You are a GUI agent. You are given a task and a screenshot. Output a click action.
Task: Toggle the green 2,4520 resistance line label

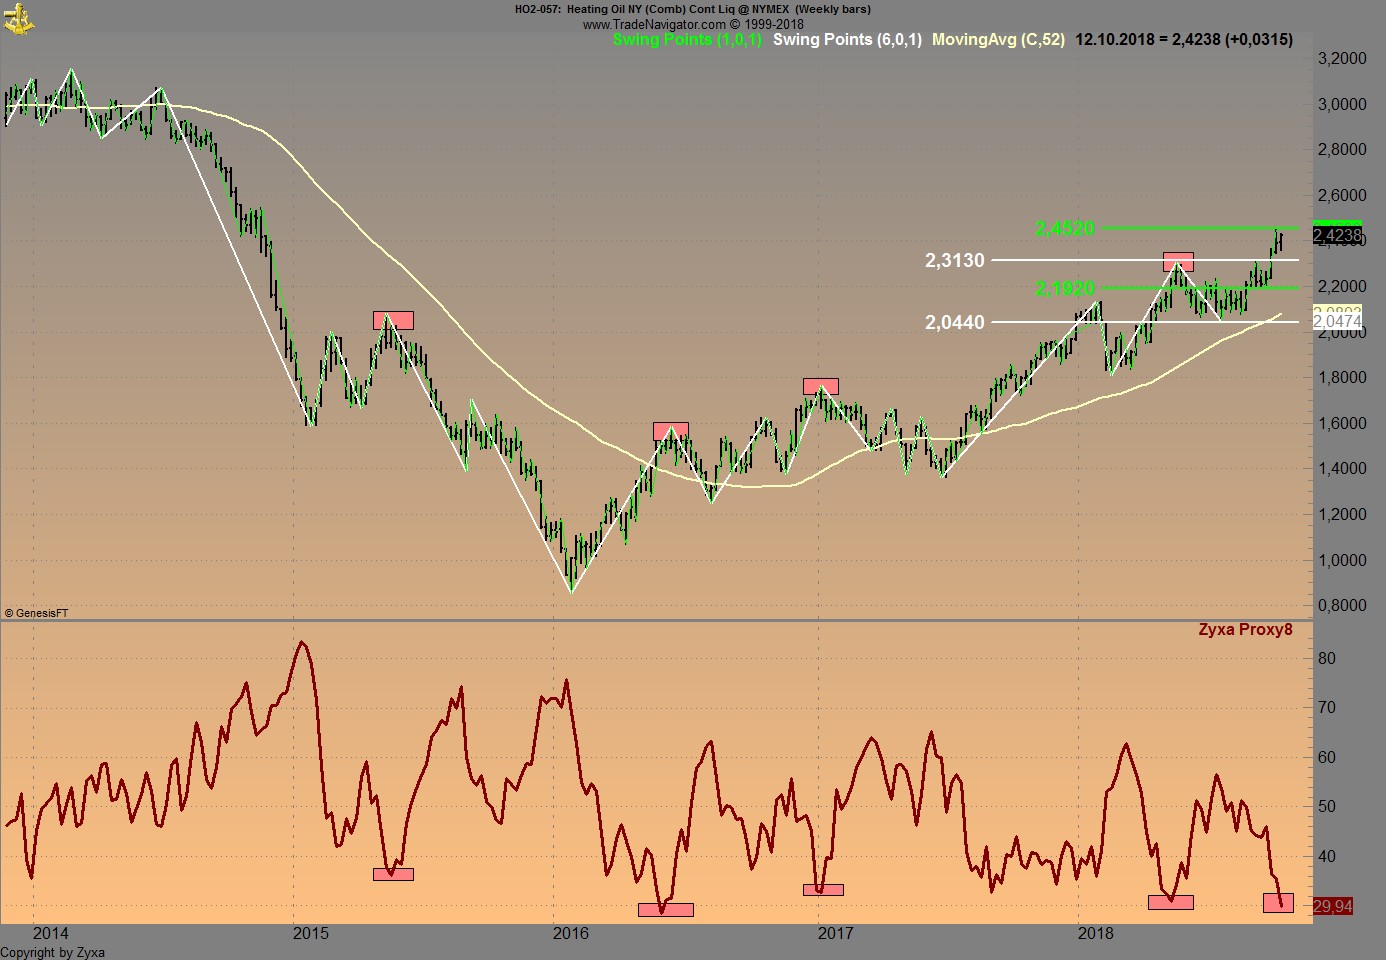click(x=1064, y=228)
